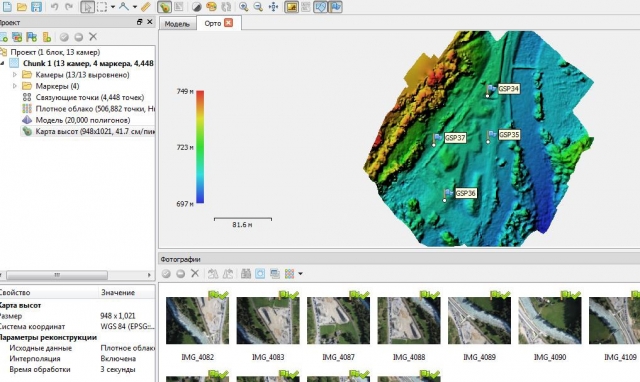
Task: Click the GSP34 marker flag
Action: pyautogui.click(x=492, y=88)
